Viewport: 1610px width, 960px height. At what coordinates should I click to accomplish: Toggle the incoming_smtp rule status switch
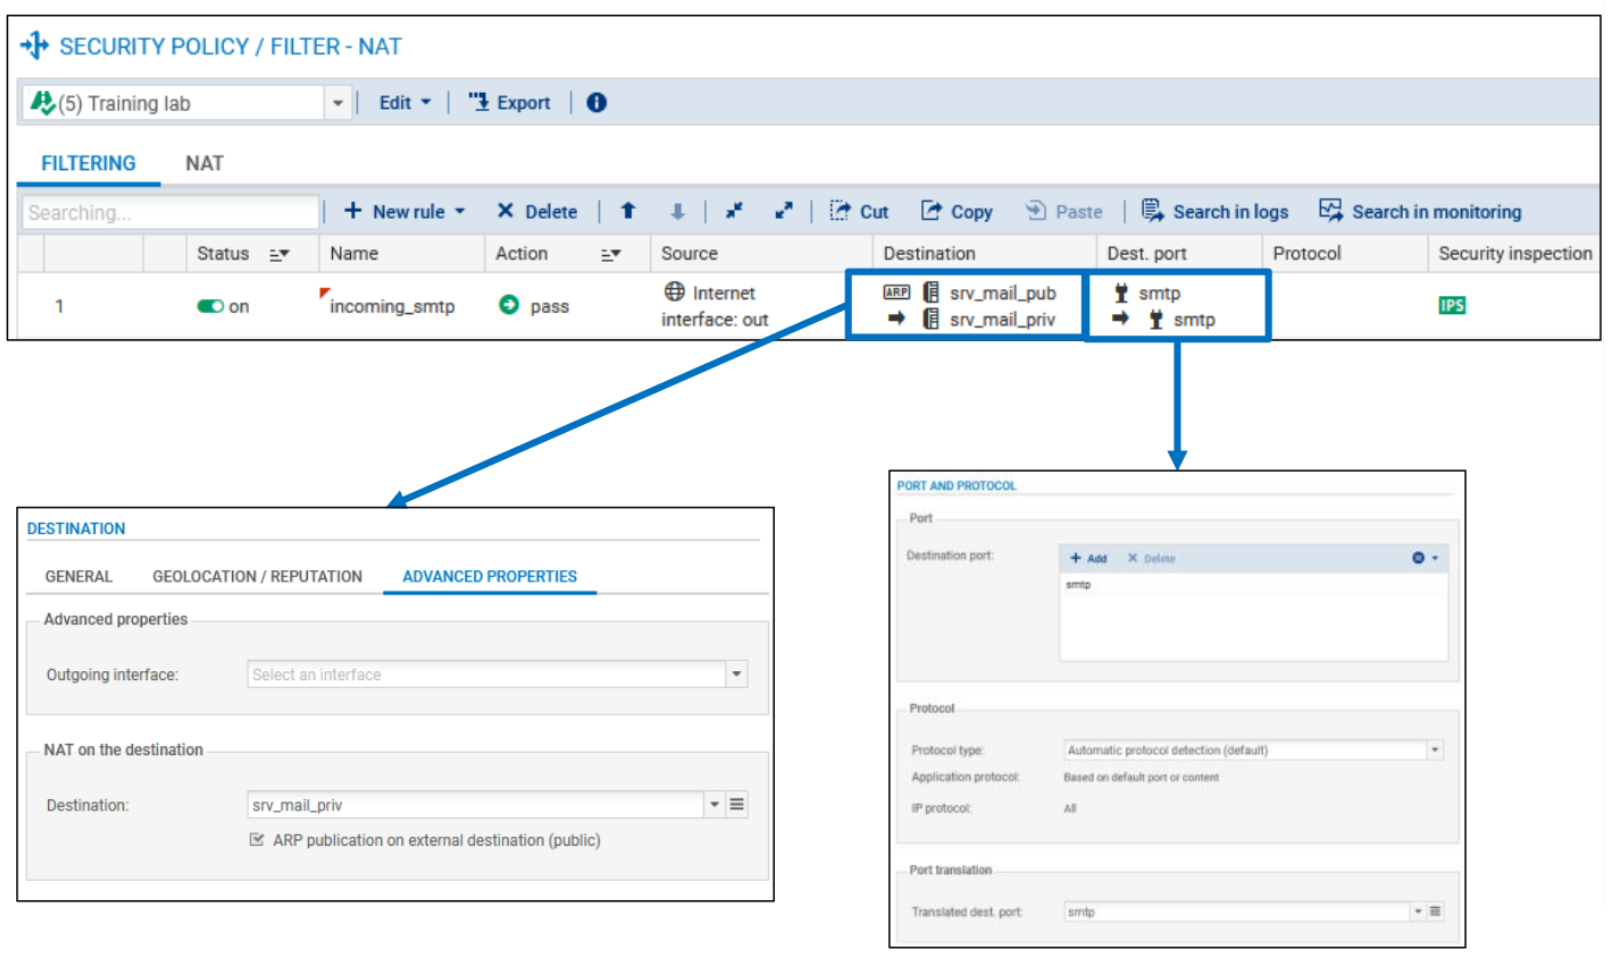[210, 306]
